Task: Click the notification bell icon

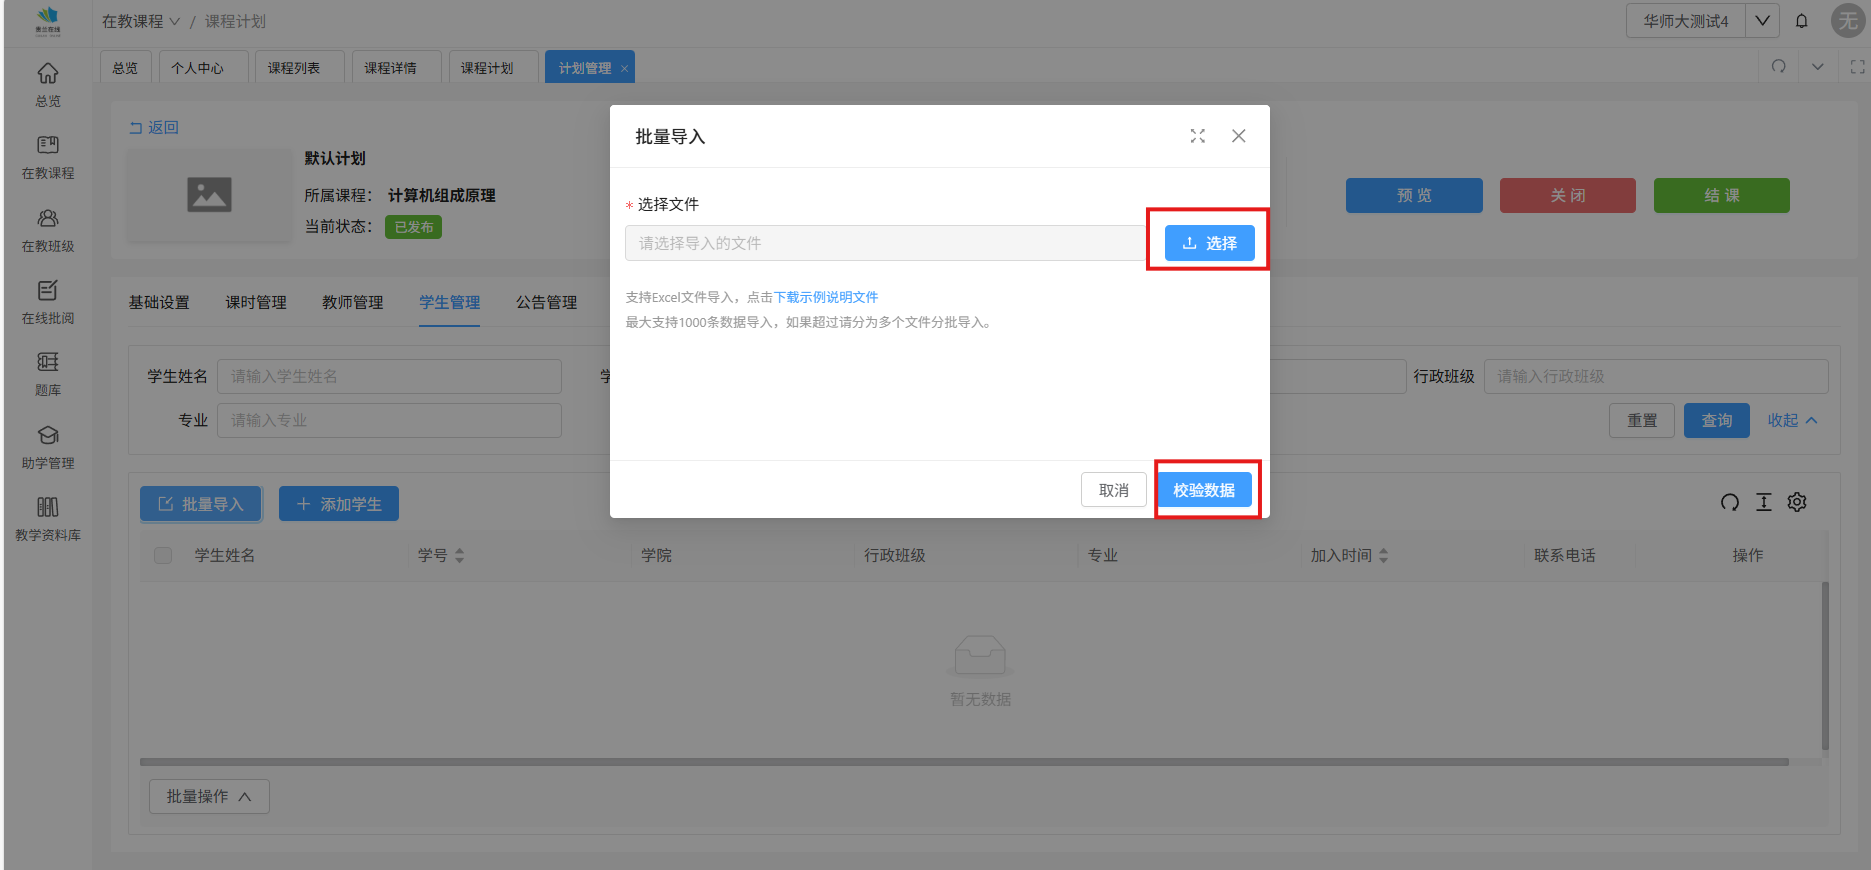Action: coord(1801,21)
